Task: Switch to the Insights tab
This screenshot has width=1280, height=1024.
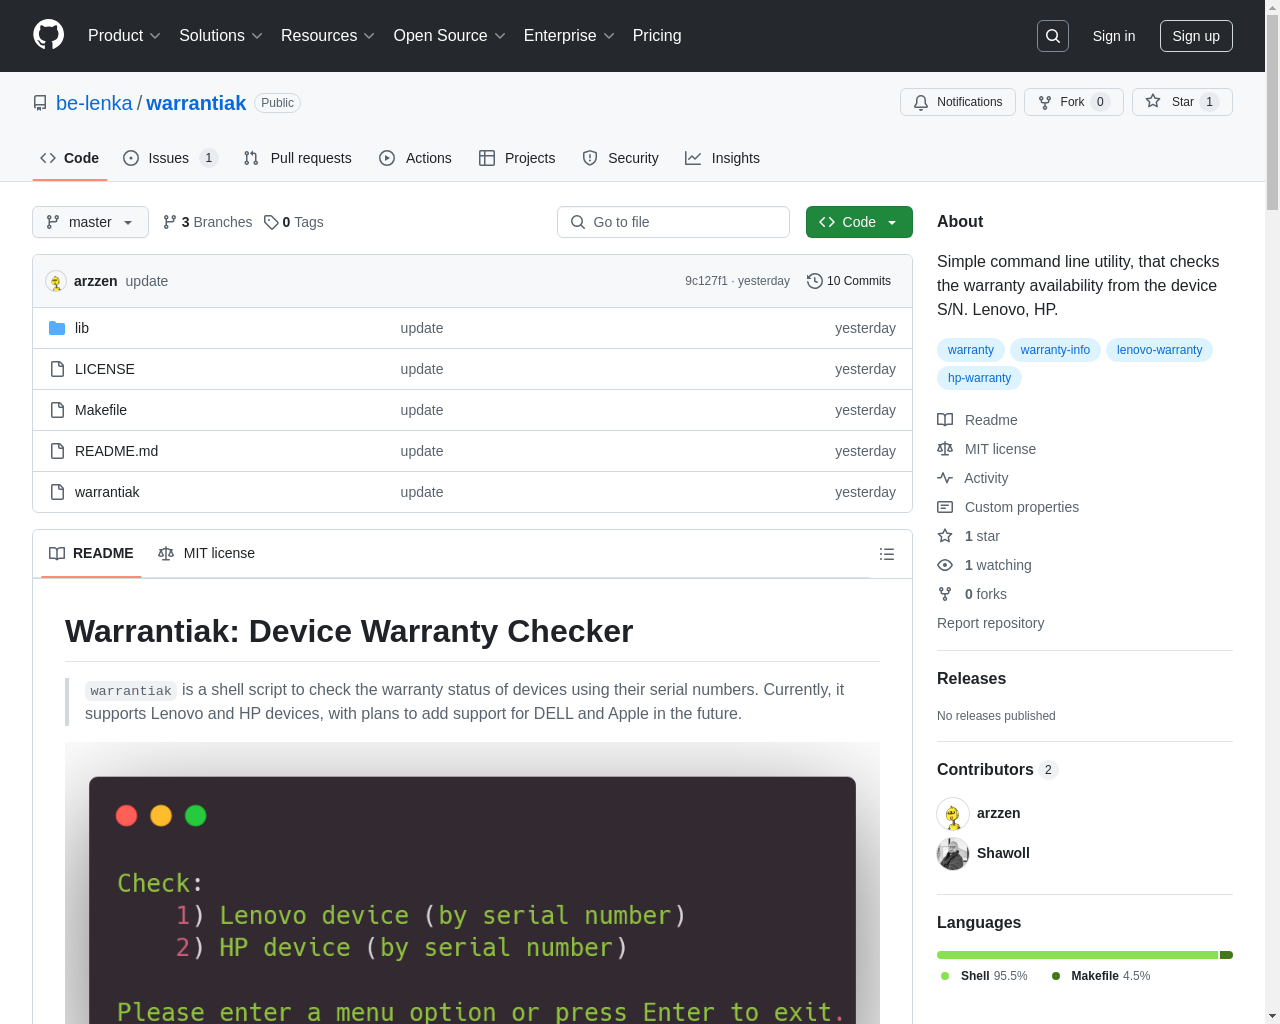Action: point(722,158)
